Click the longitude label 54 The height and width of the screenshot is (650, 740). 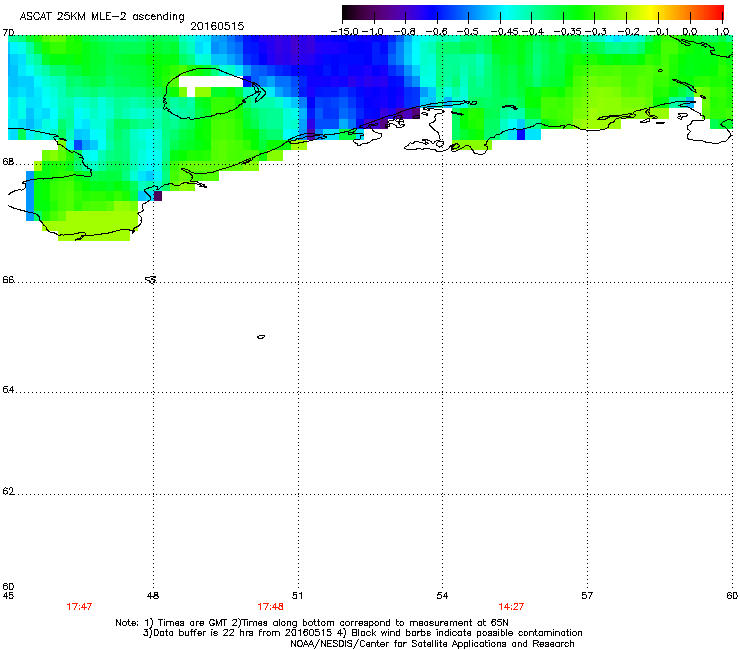point(442,596)
